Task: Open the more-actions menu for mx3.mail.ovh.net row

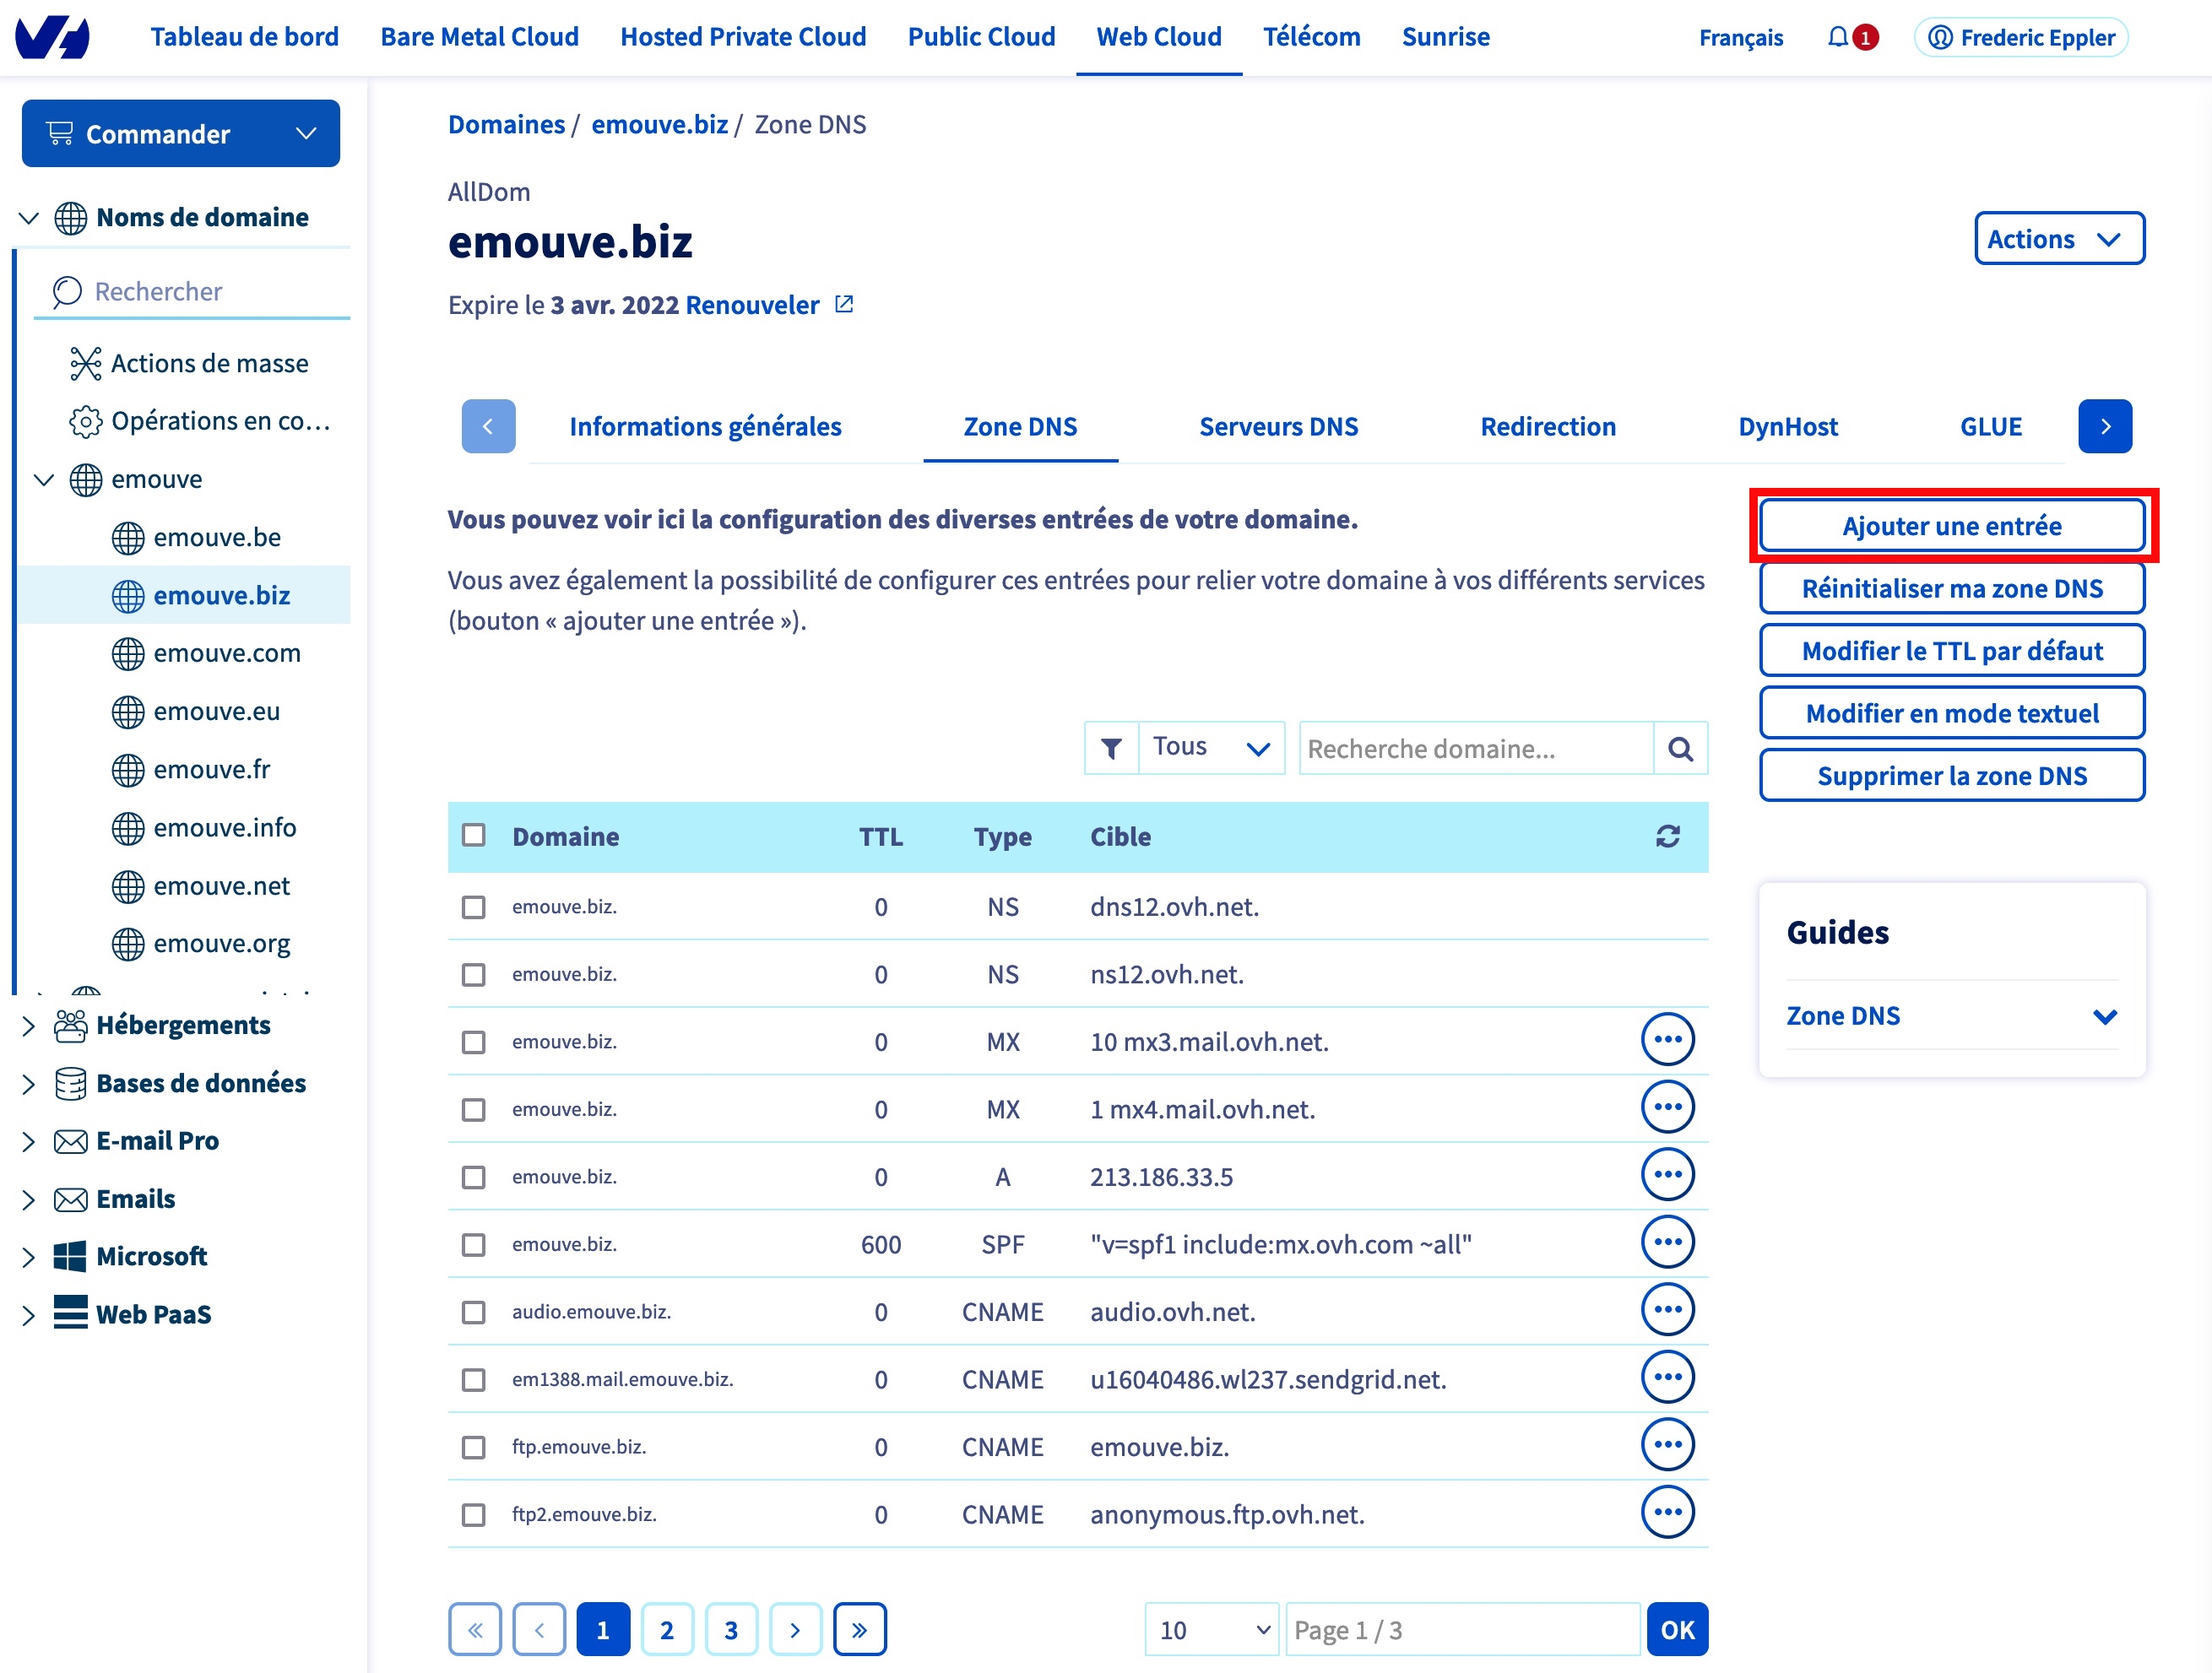Action: click(1667, 1040)
